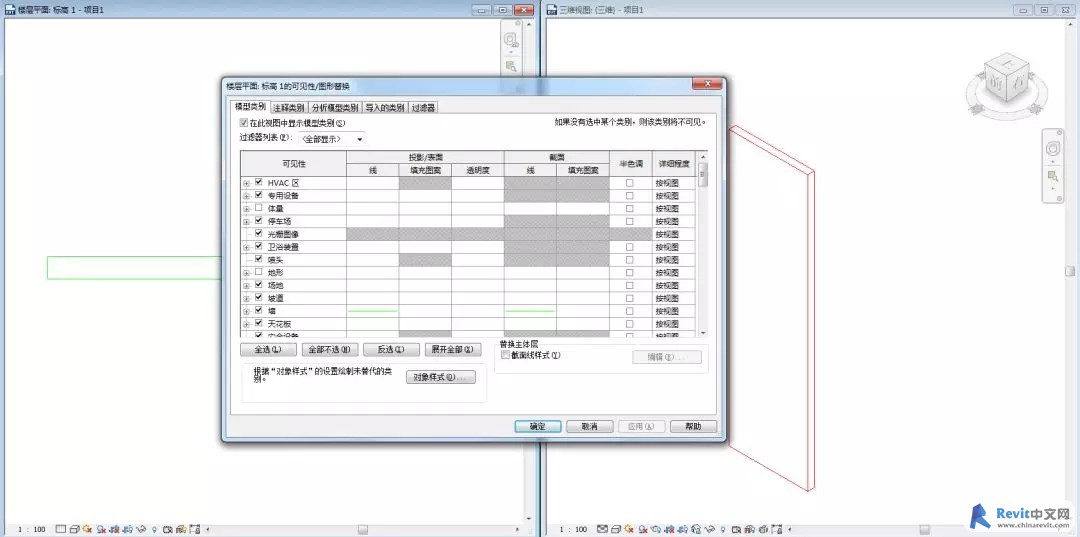Click the 取消 button

590,426
